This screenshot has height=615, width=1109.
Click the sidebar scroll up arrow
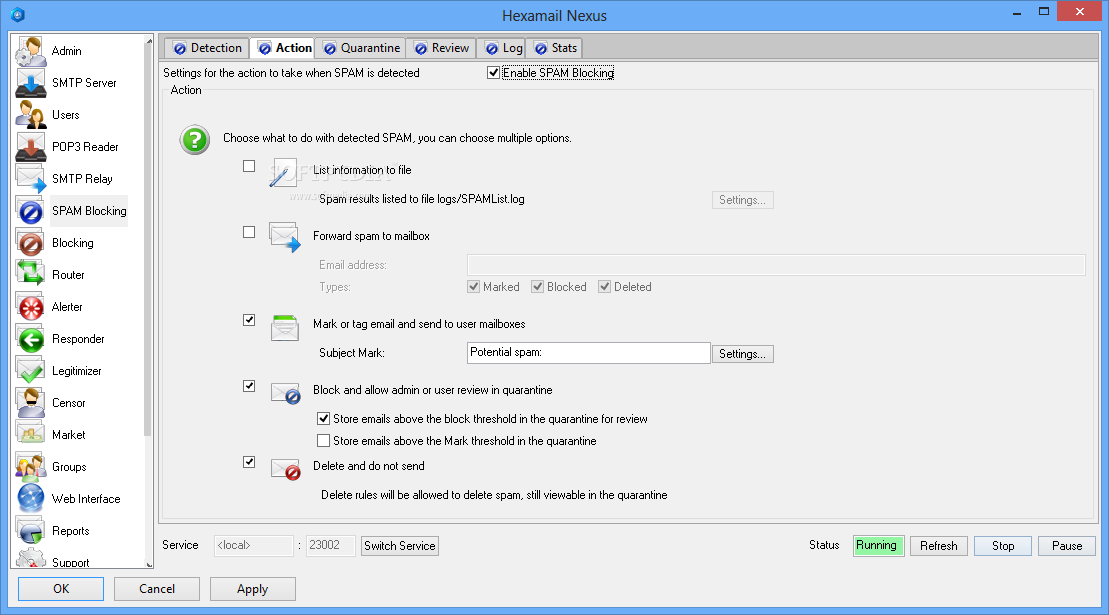click(149, 40)
